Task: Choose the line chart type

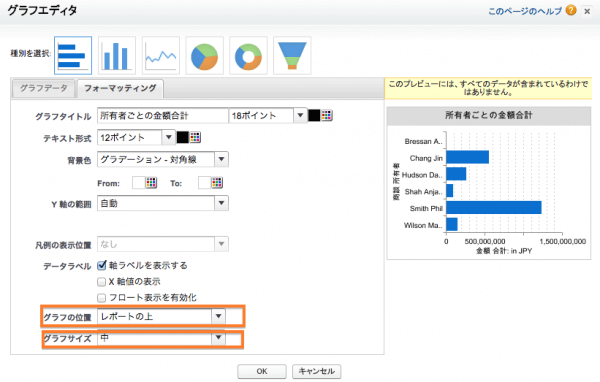Action: click(x=161, y=56)
